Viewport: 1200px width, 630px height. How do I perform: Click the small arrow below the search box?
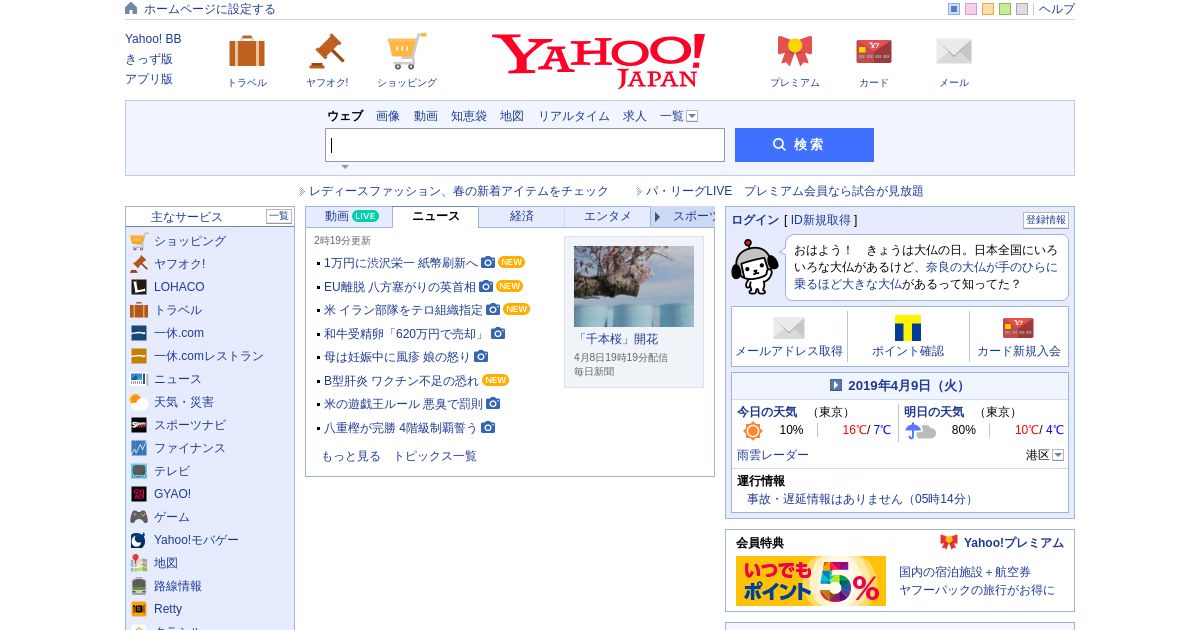(345, 167)
